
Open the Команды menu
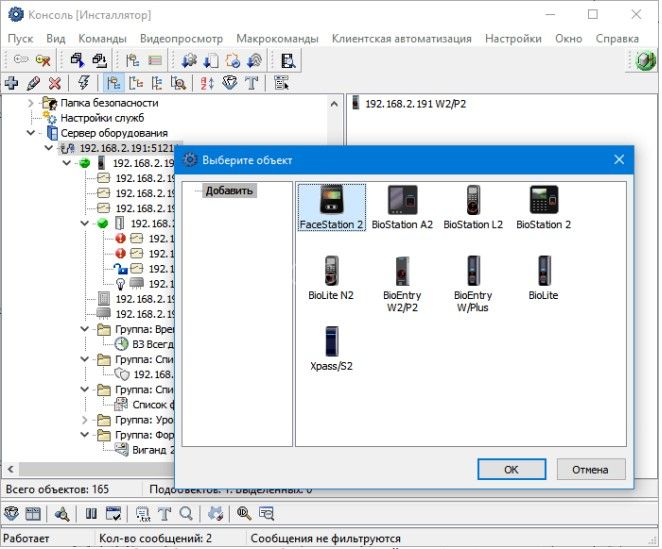(x=103, y=38)
